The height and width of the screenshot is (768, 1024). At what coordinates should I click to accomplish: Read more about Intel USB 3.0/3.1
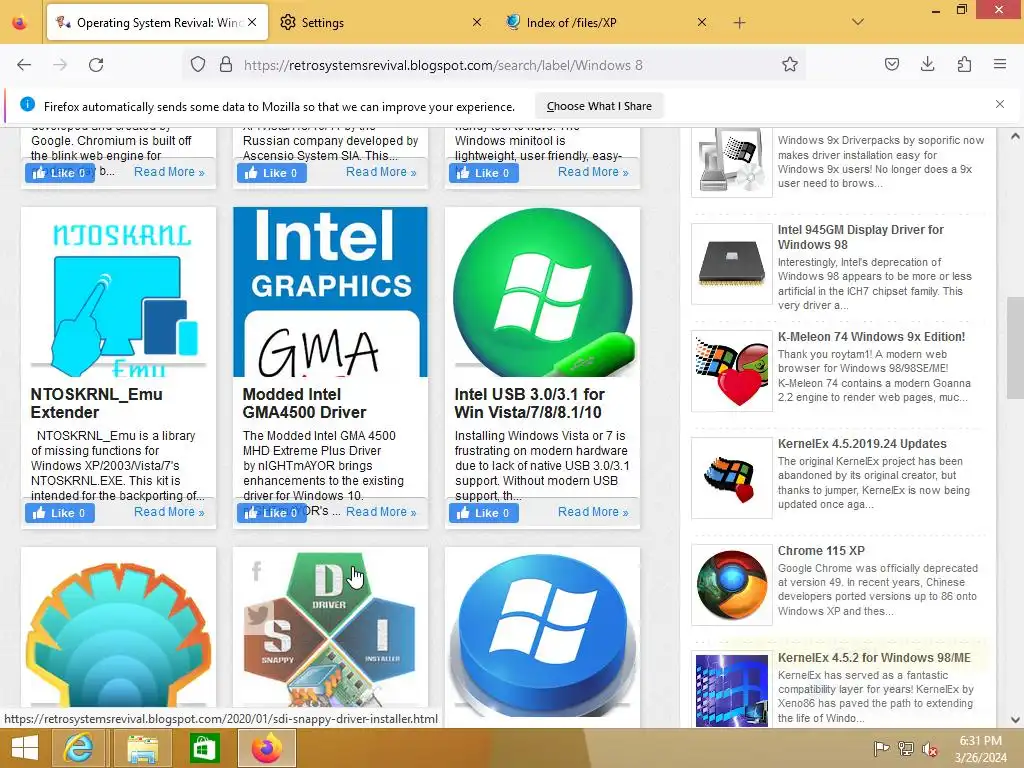coord(593,512)
